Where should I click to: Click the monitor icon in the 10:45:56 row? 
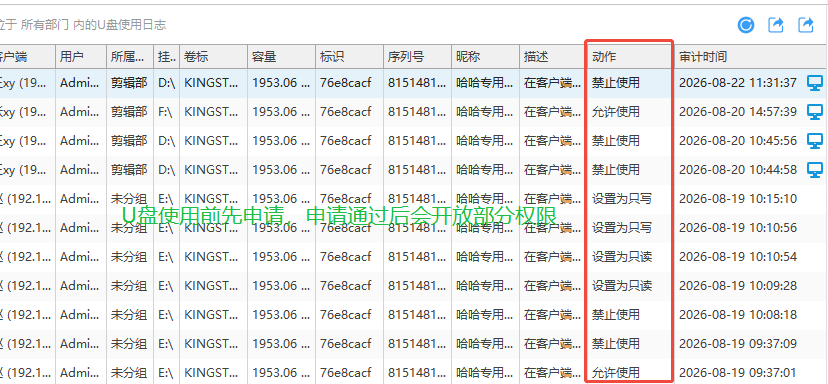815,141
